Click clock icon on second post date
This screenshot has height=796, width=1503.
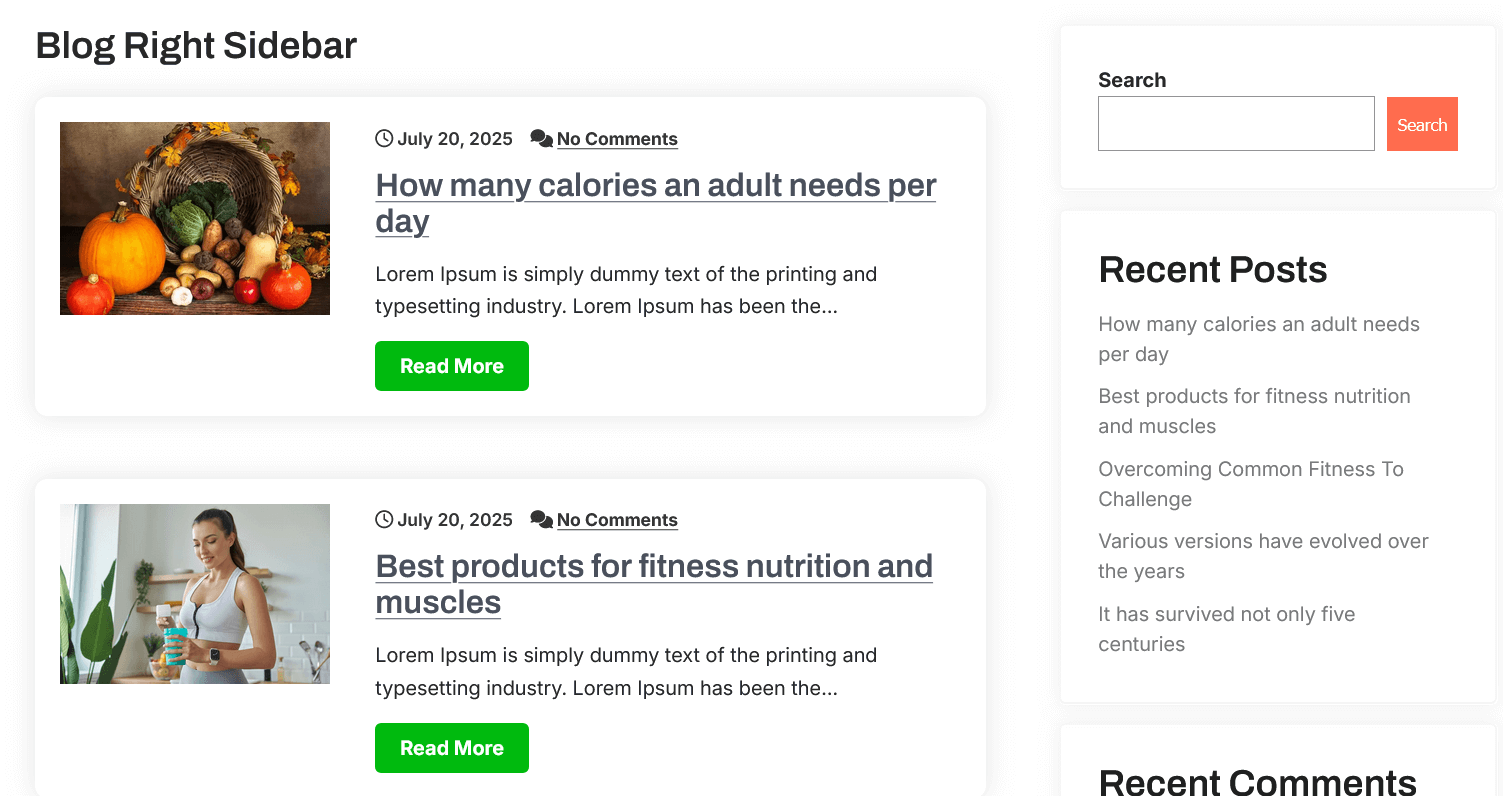click(384, 520)
